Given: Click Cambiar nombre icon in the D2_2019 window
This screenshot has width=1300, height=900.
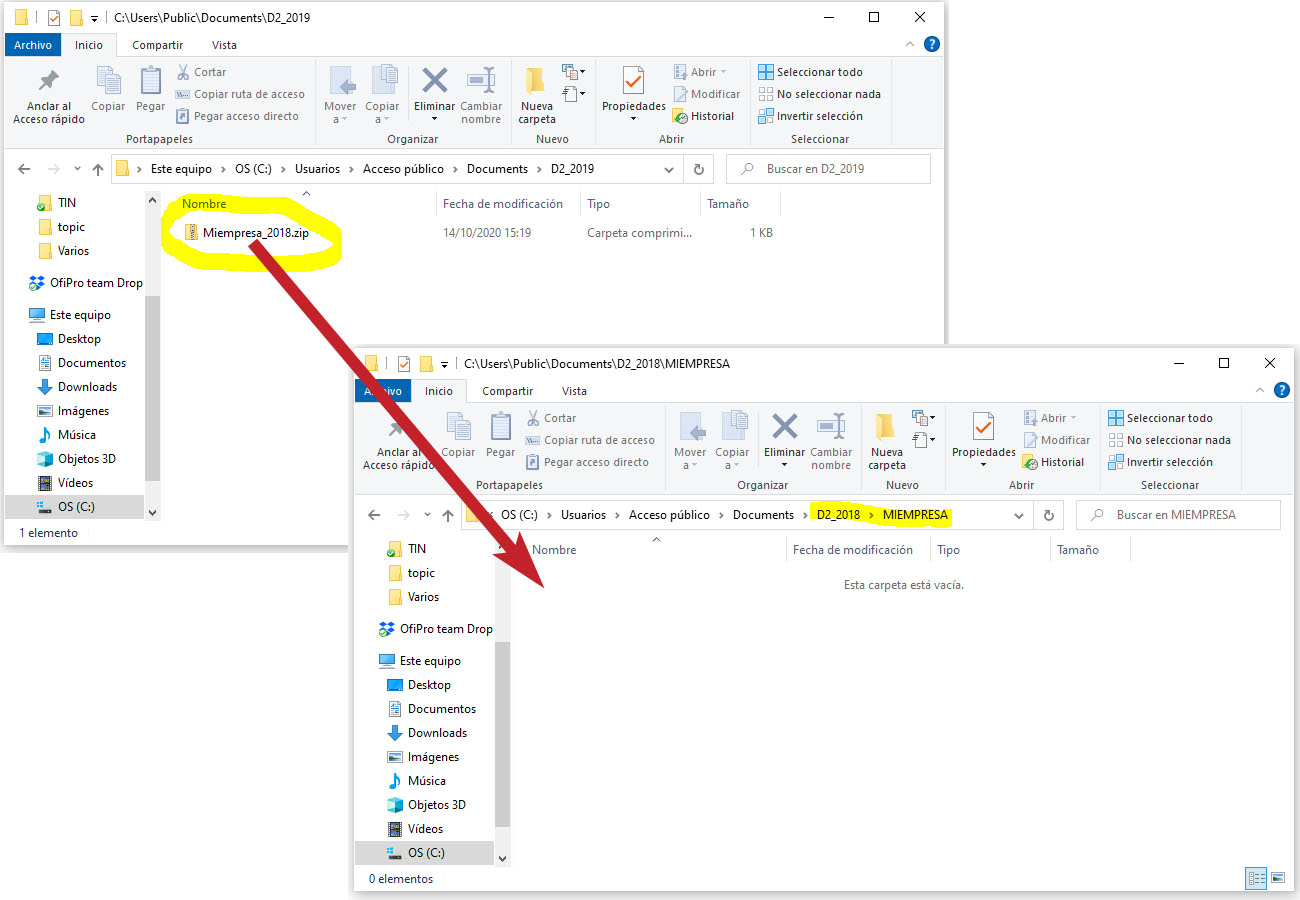Looking at the screenshot, I should (481, 83).
